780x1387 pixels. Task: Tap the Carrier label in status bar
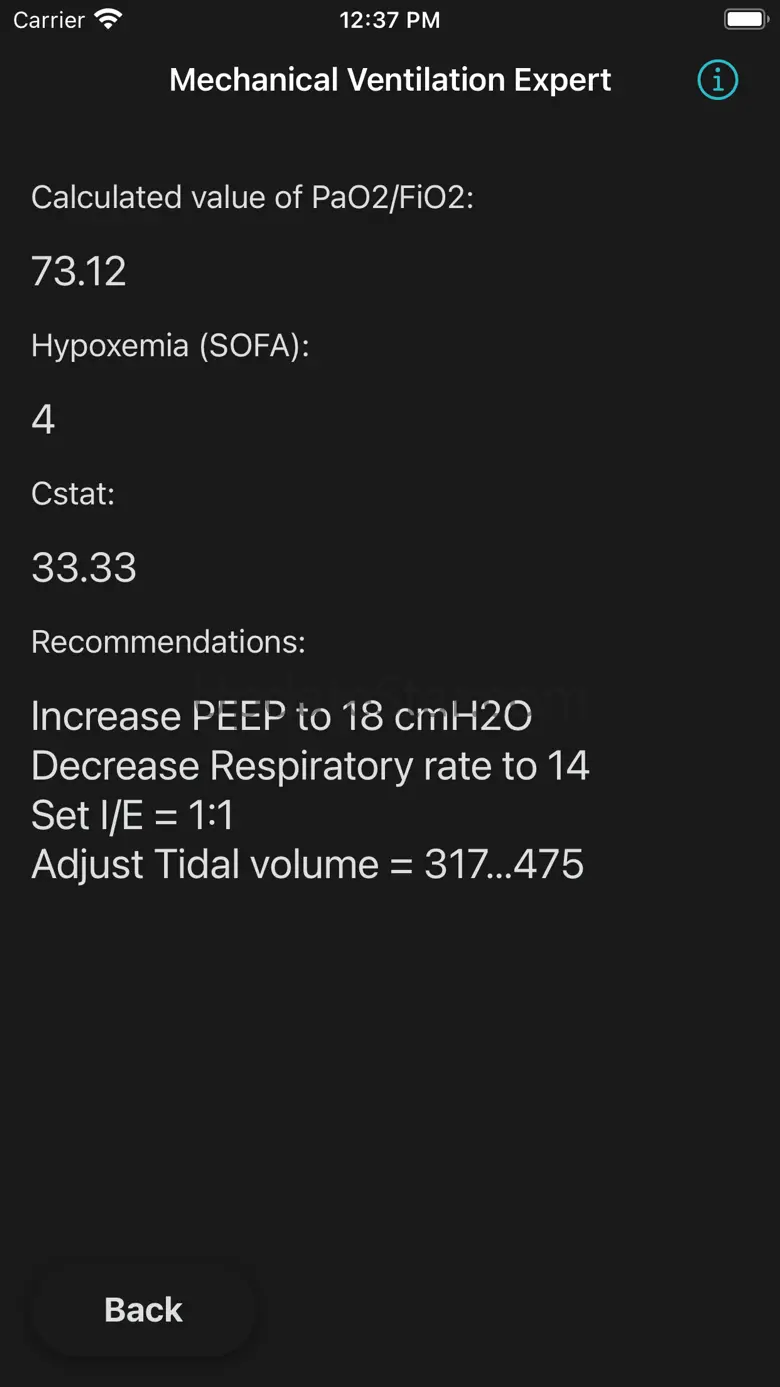48,20
